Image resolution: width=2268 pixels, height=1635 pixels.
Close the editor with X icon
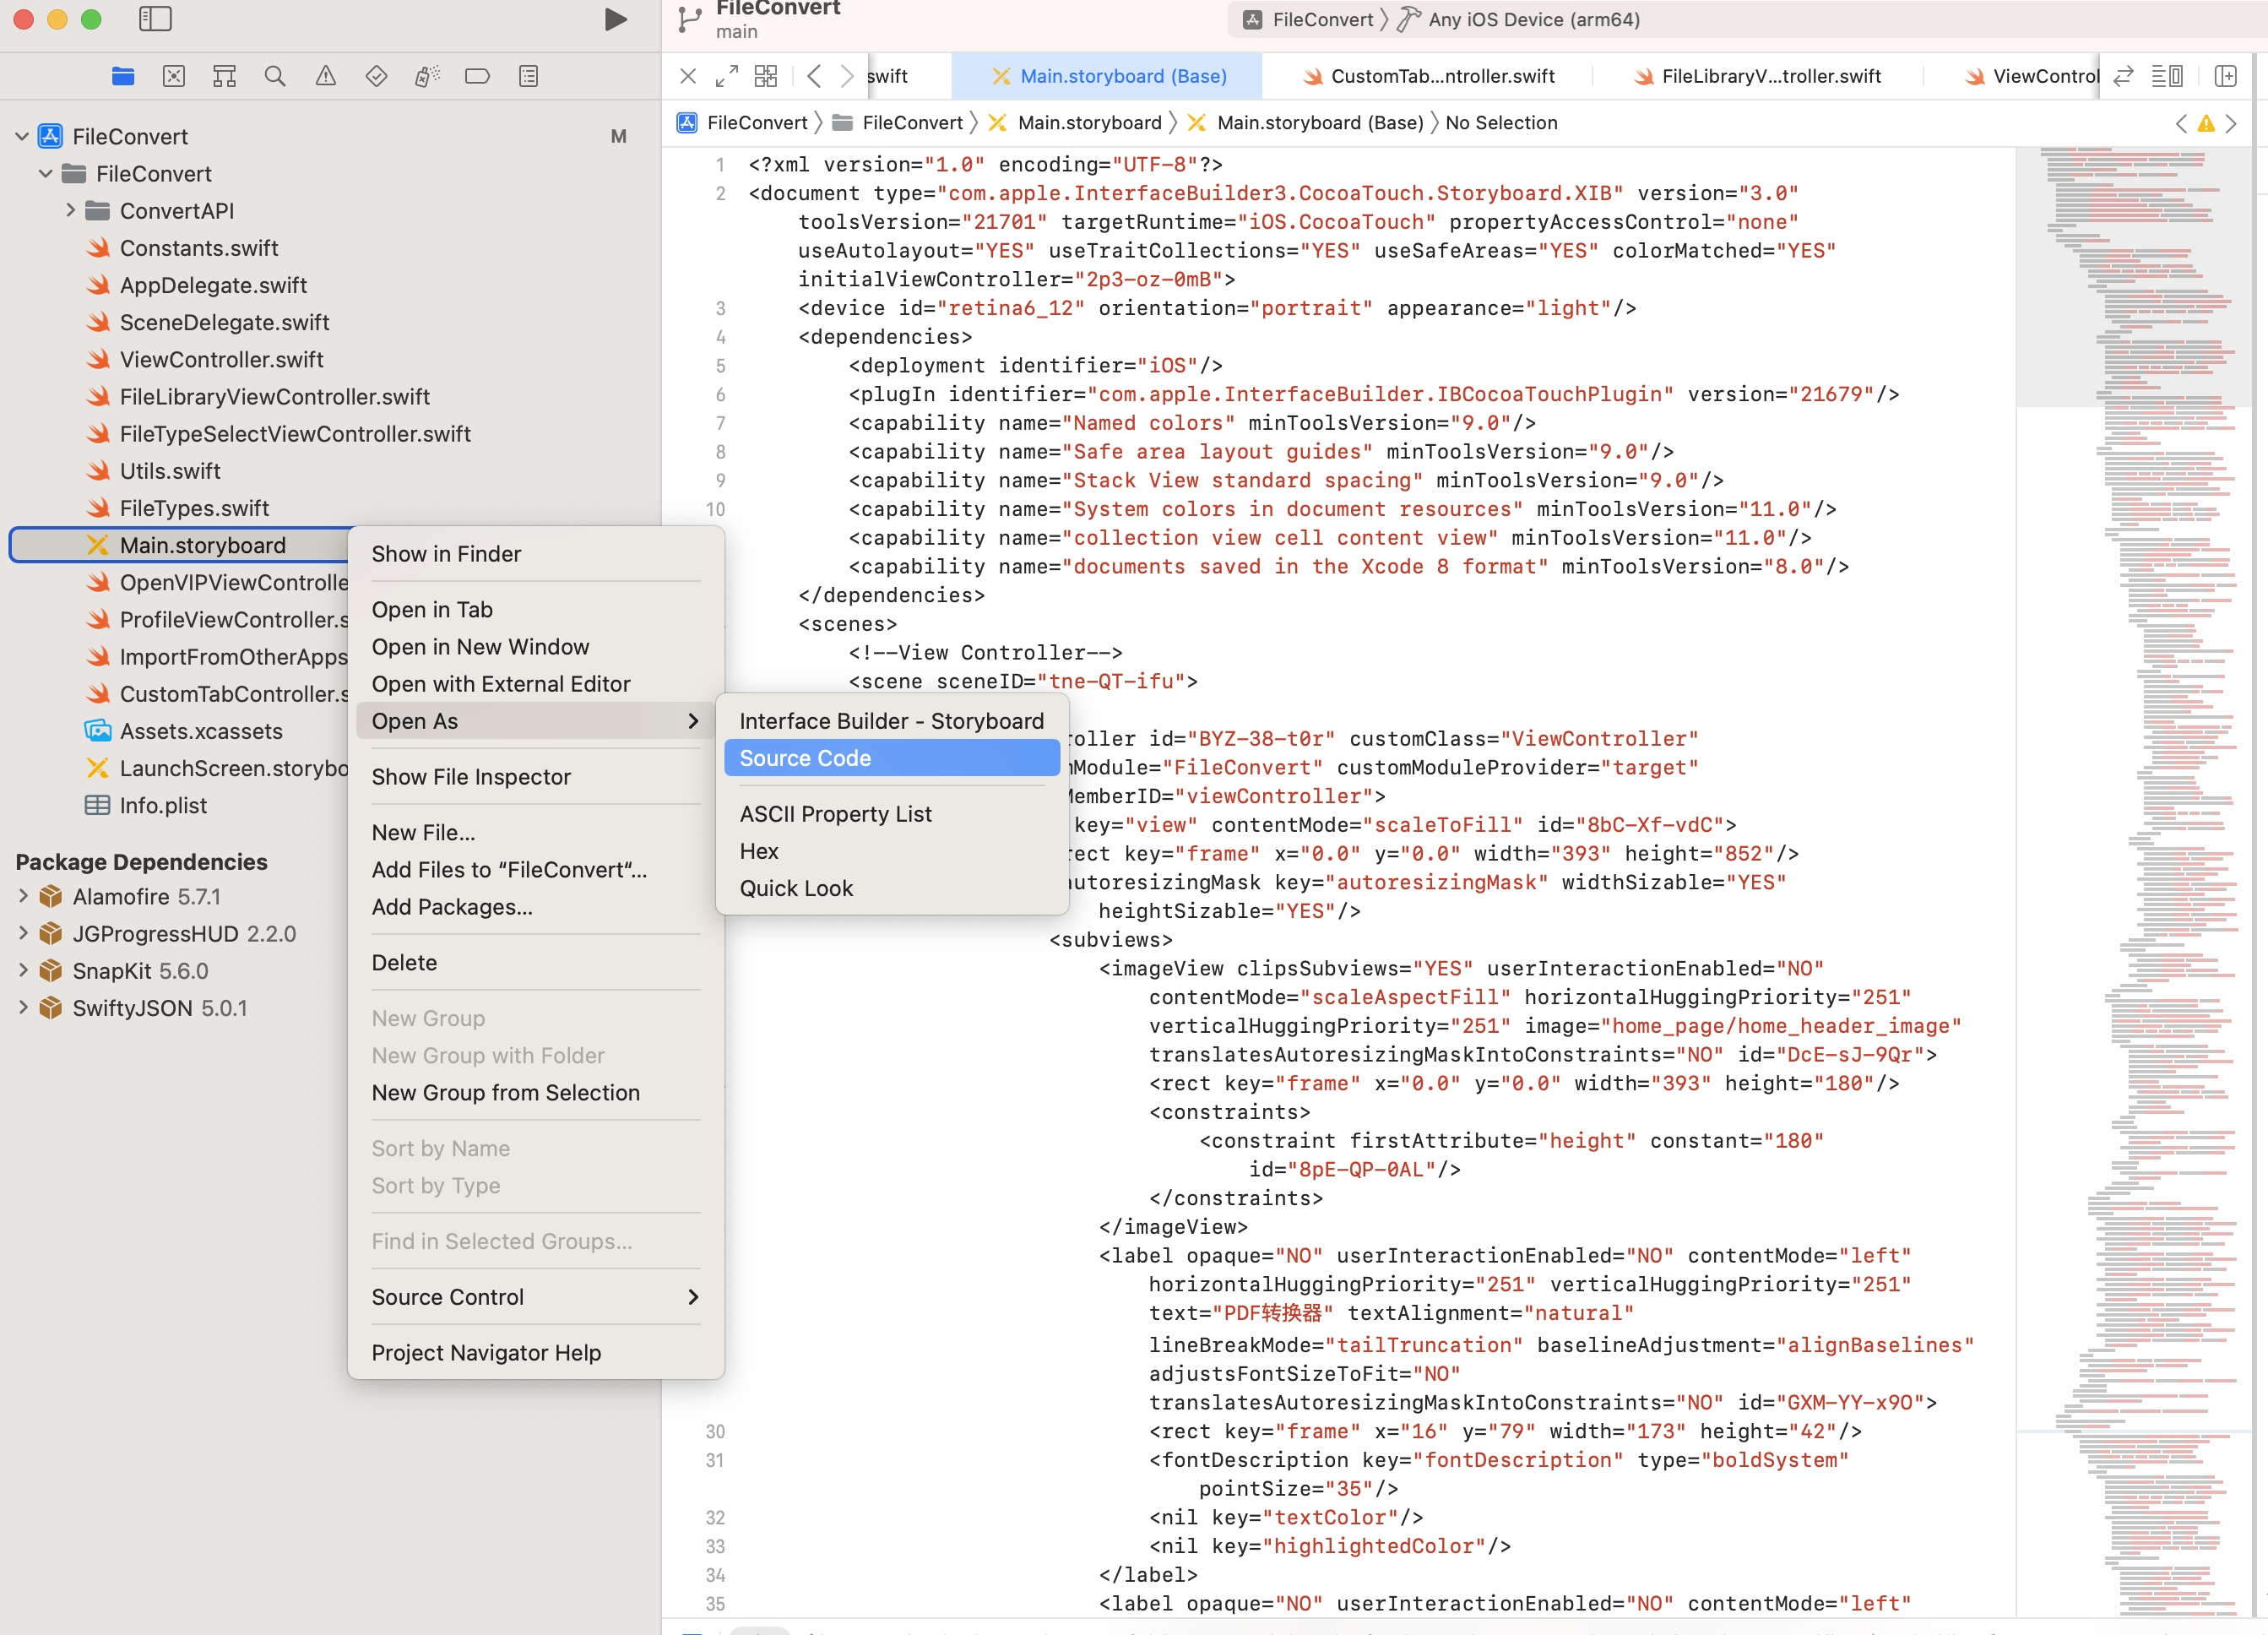[x=688, y=76]
